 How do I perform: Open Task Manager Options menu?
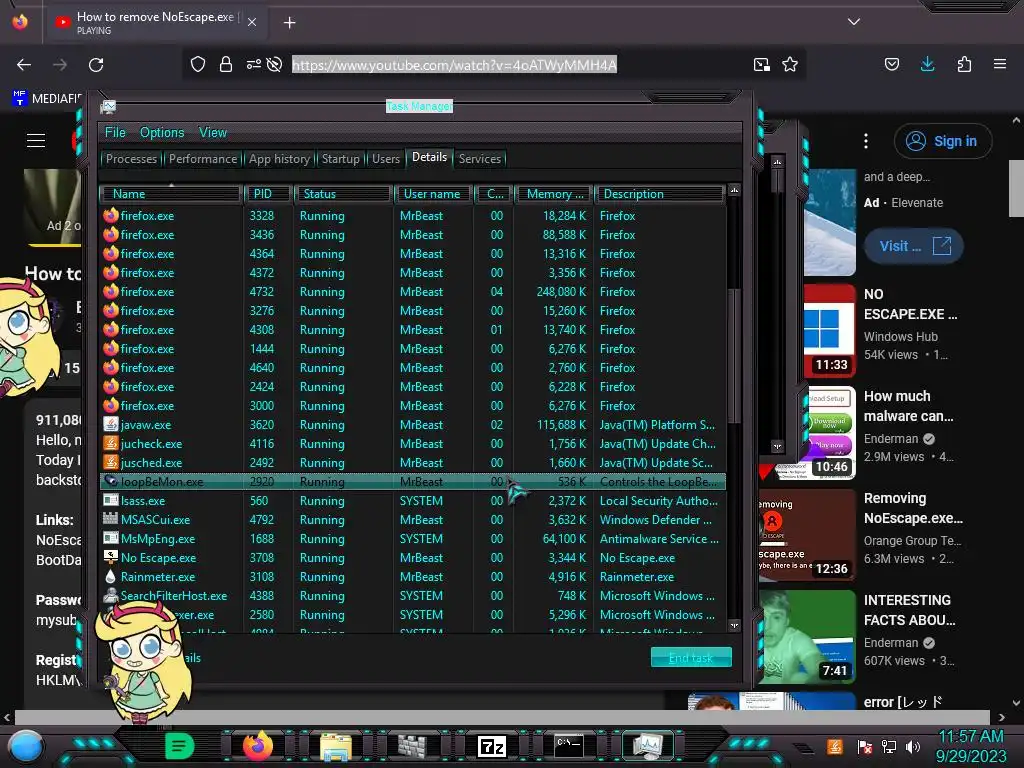tap(162, 133)
